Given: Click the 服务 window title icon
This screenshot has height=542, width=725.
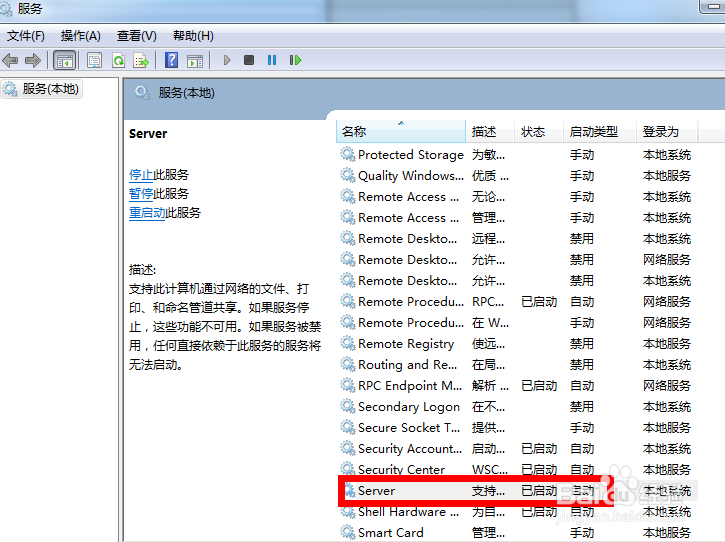Looking at the screenshot, I should click(6, 9).
